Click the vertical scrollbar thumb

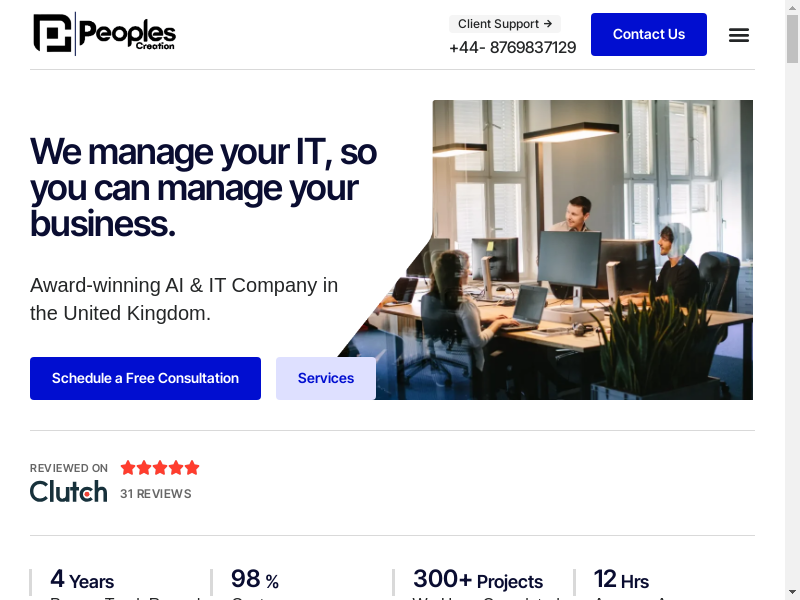(792, 39)
